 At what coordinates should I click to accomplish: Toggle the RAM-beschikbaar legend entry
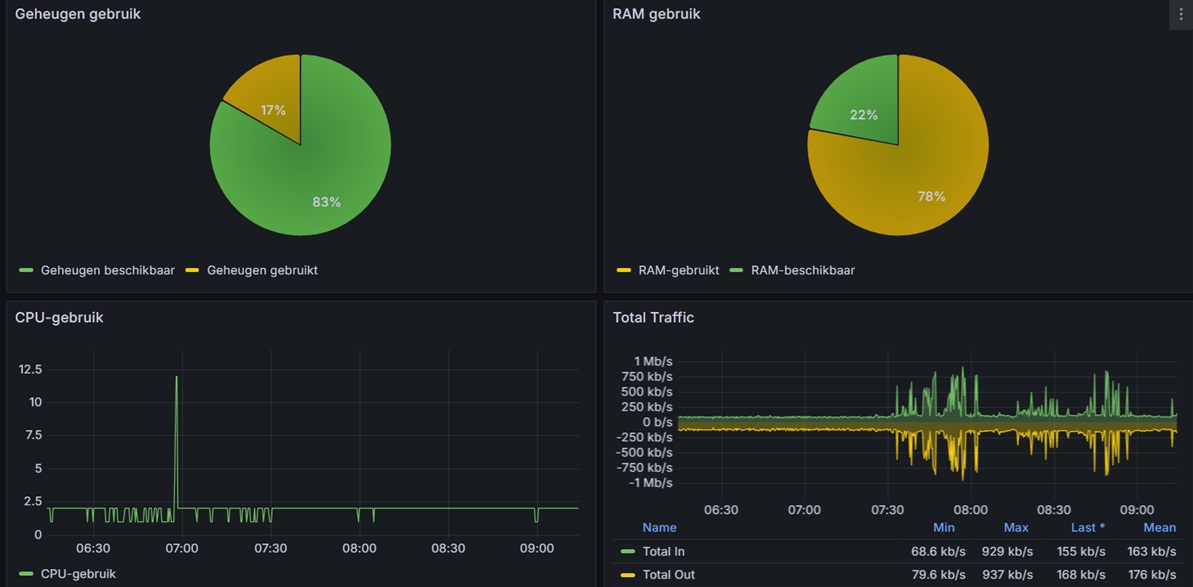[x=802, y=270]
